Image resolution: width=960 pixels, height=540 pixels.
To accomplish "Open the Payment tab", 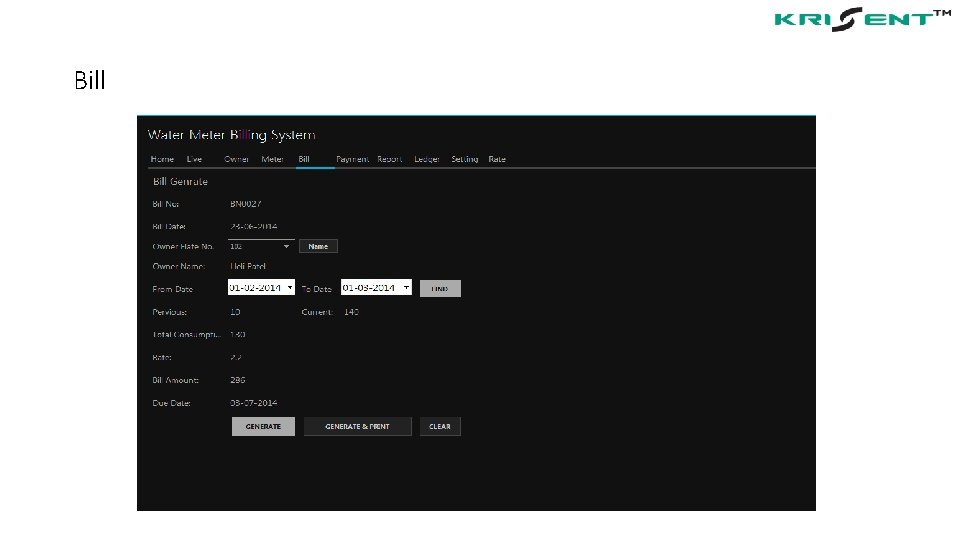I will click(352, 159).
